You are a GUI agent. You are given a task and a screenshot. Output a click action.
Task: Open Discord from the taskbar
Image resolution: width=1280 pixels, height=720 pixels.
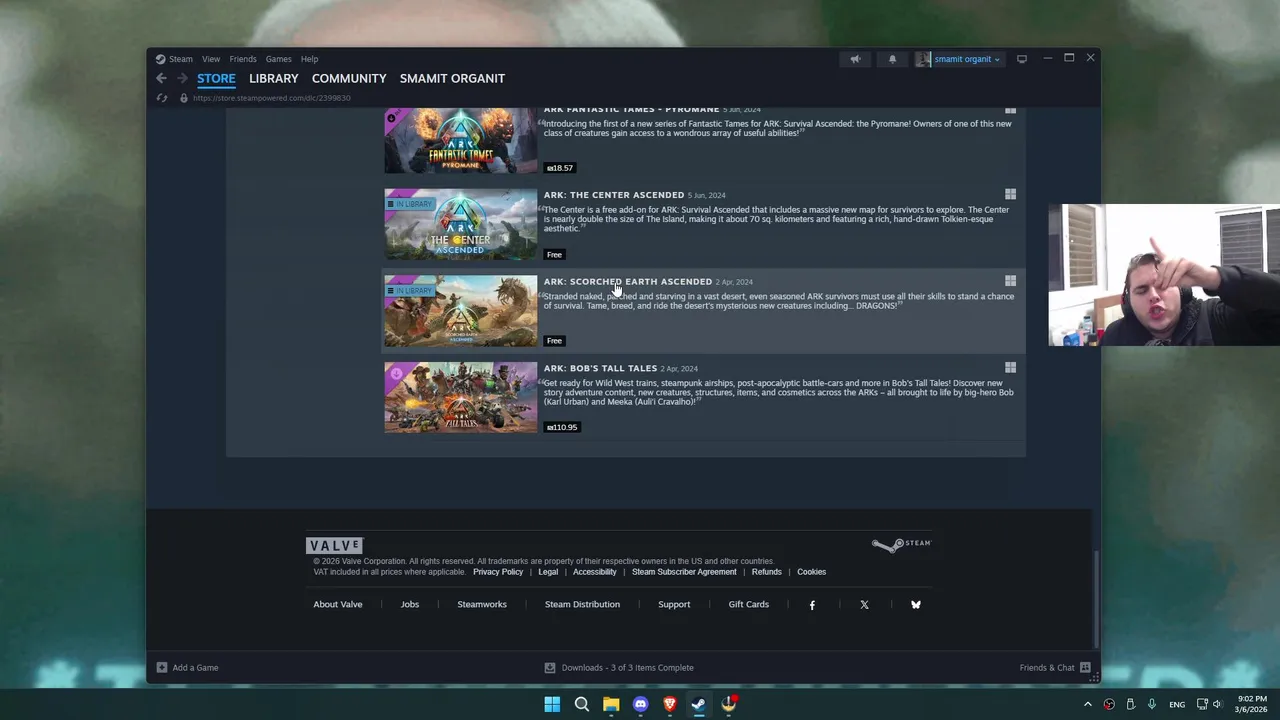pyautogui.click(x=640, y=704)
